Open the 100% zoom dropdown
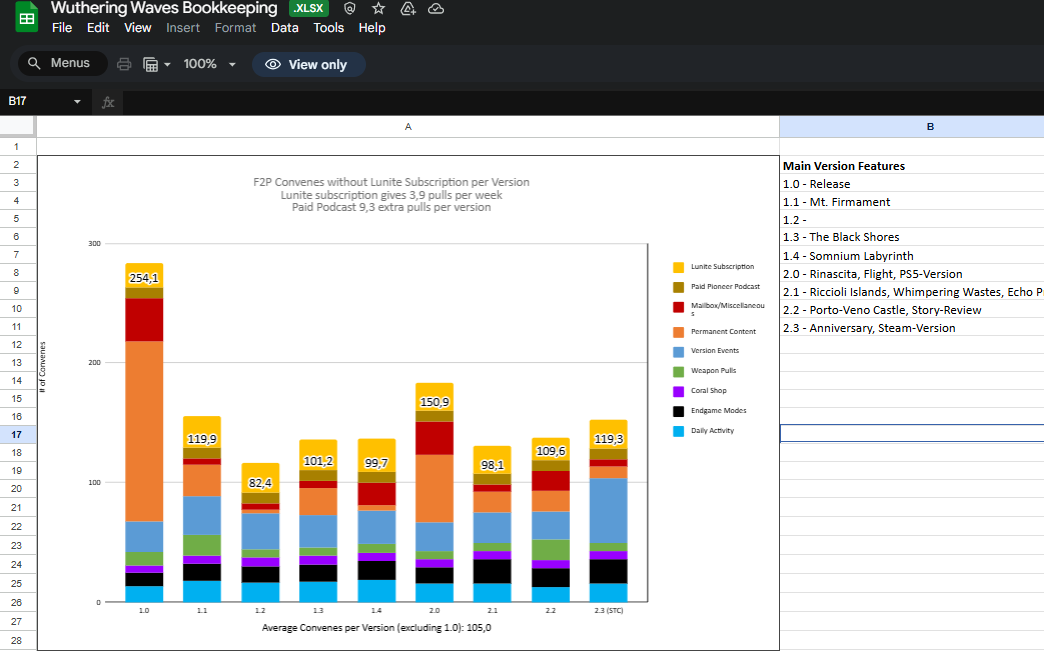This screenshot has width=1044, height=651. click(209, 64)
